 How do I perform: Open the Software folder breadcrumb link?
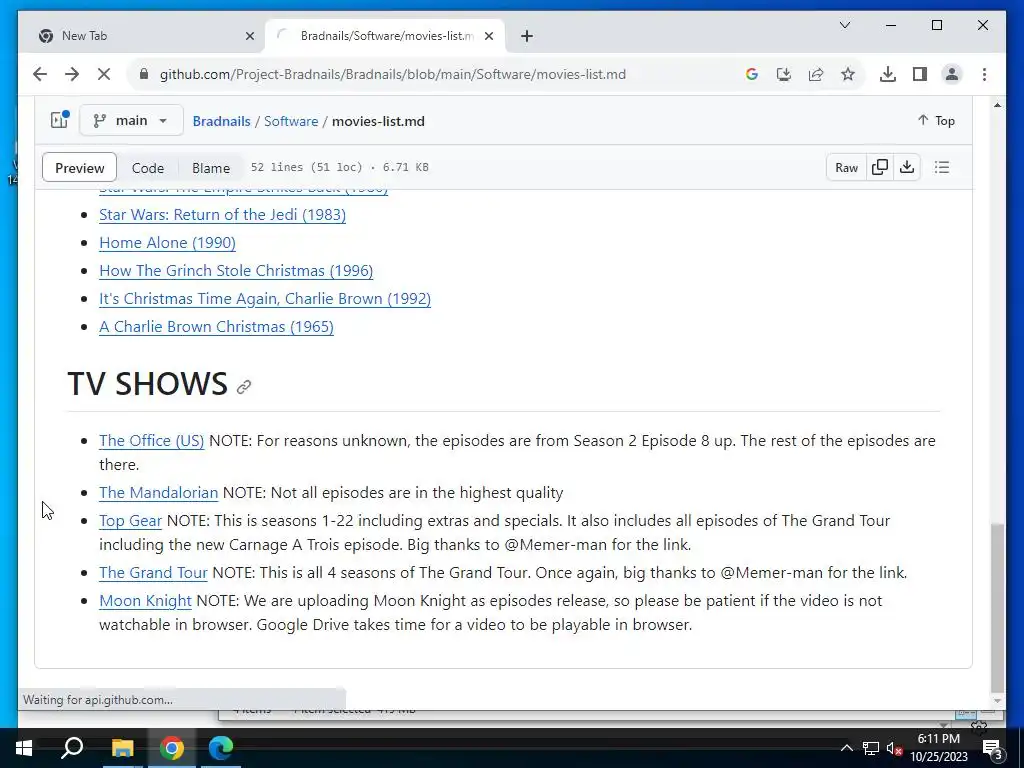[291, 121]
